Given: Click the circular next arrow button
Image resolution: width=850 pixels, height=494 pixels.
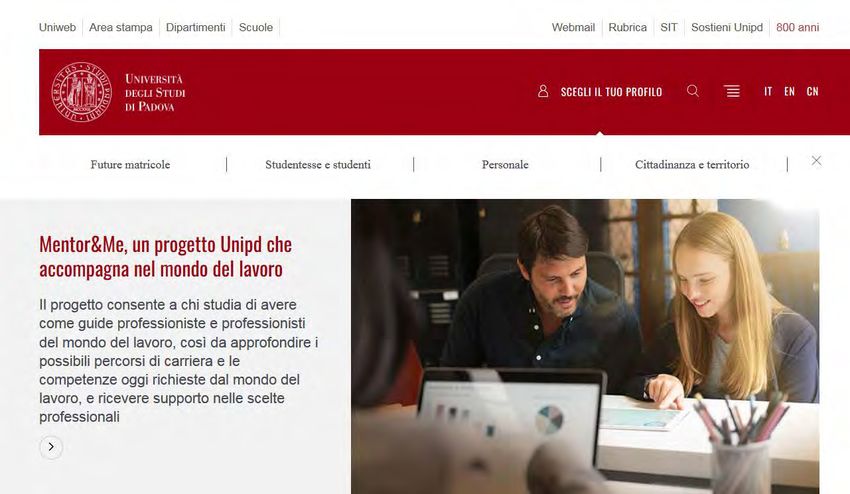Looking at the screenshot, I should 51,447.
